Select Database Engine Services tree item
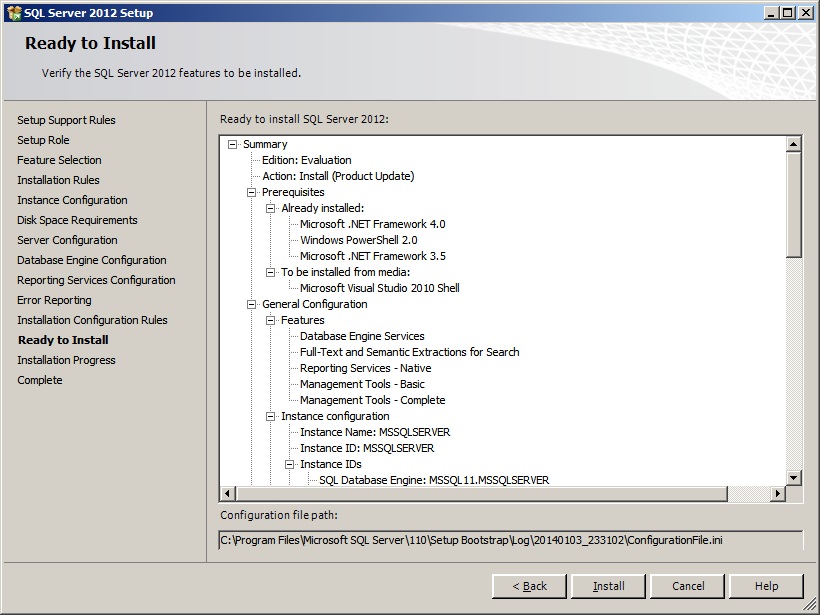This screenshot has height=615, width=820. coord(362,336)
